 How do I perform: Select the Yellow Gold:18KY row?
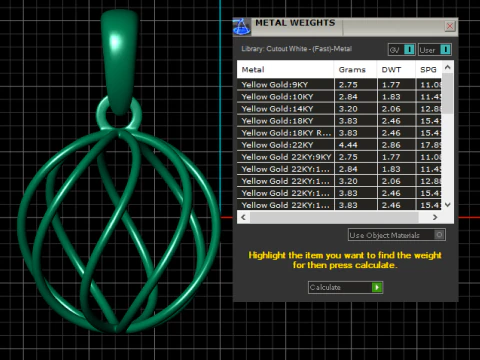click(x=339, y=121)
